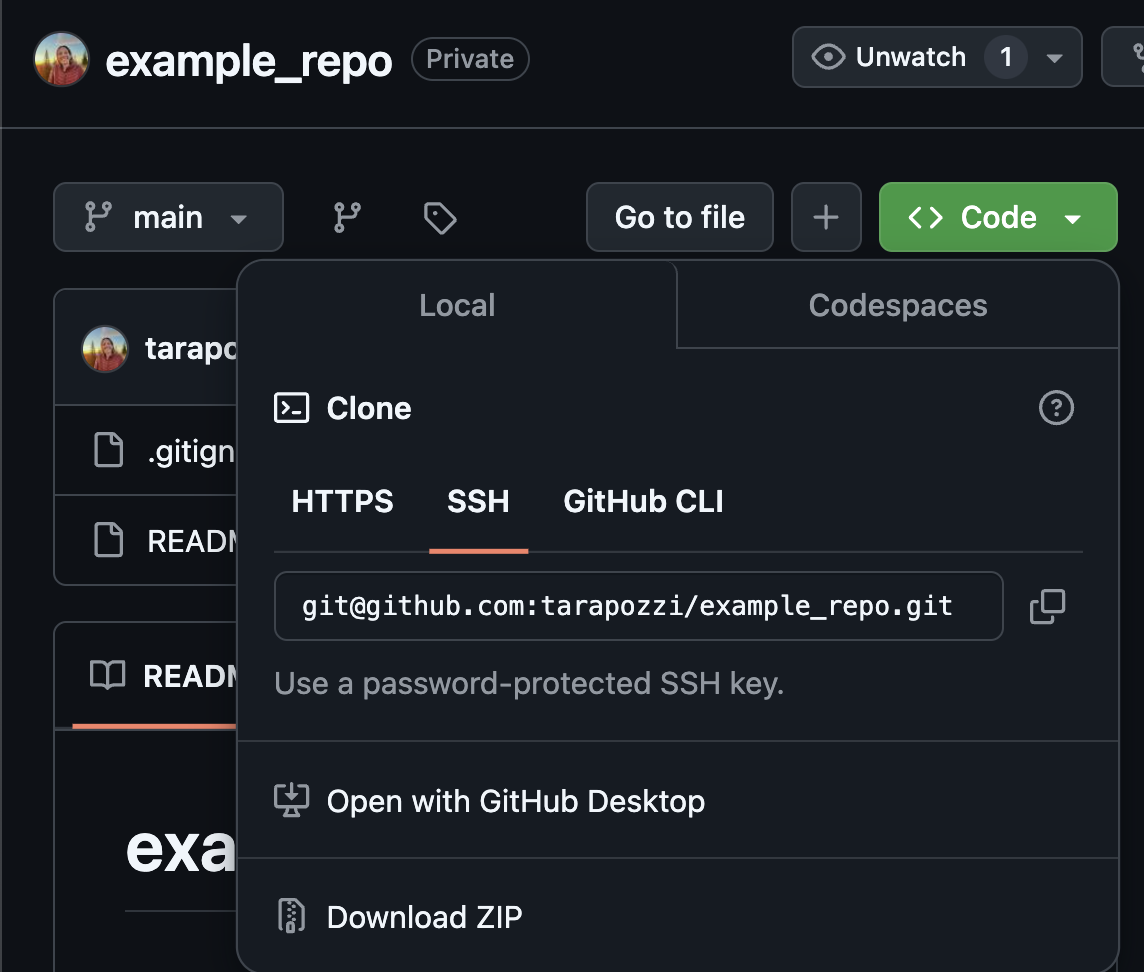This screenshot has width=1144, height=972.
Task: Select the HTTPS clone option
Action: [x=342, y=501]
